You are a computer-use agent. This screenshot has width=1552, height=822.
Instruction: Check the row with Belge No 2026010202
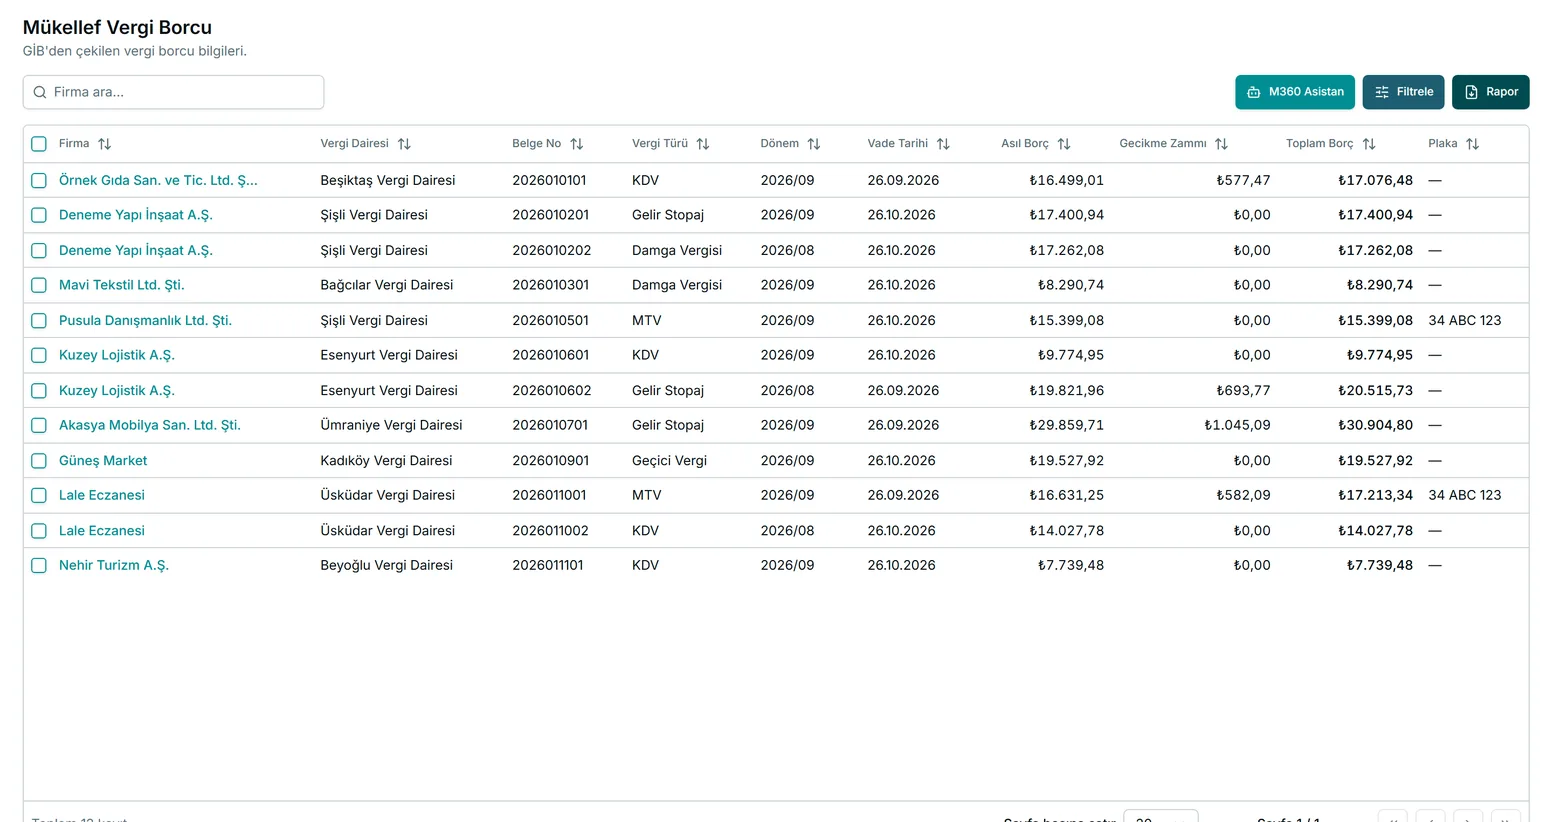(x=39, y=250)
